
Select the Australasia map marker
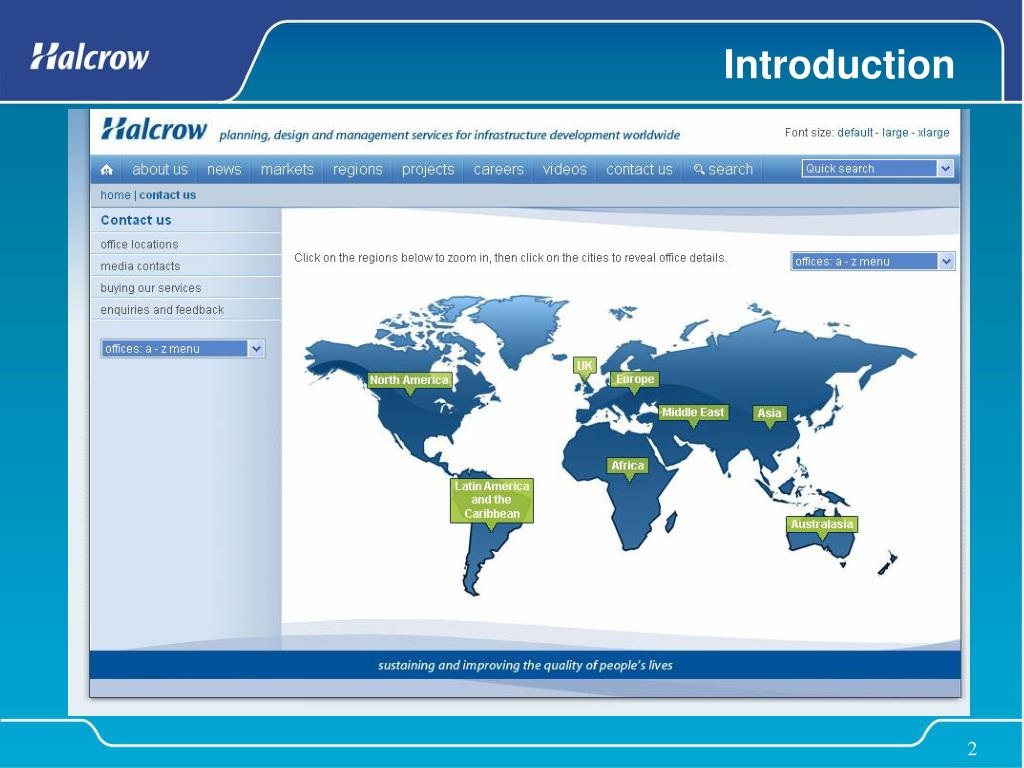click(x=822, y=524)
